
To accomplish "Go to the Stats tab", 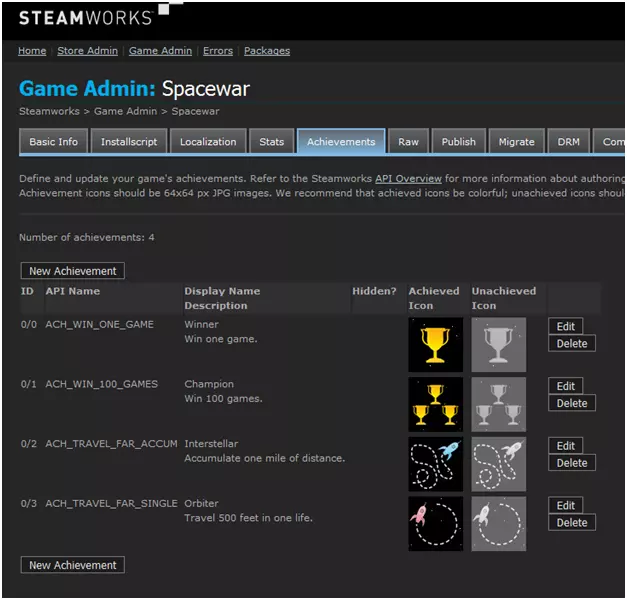I will click(x=272, y=142).
